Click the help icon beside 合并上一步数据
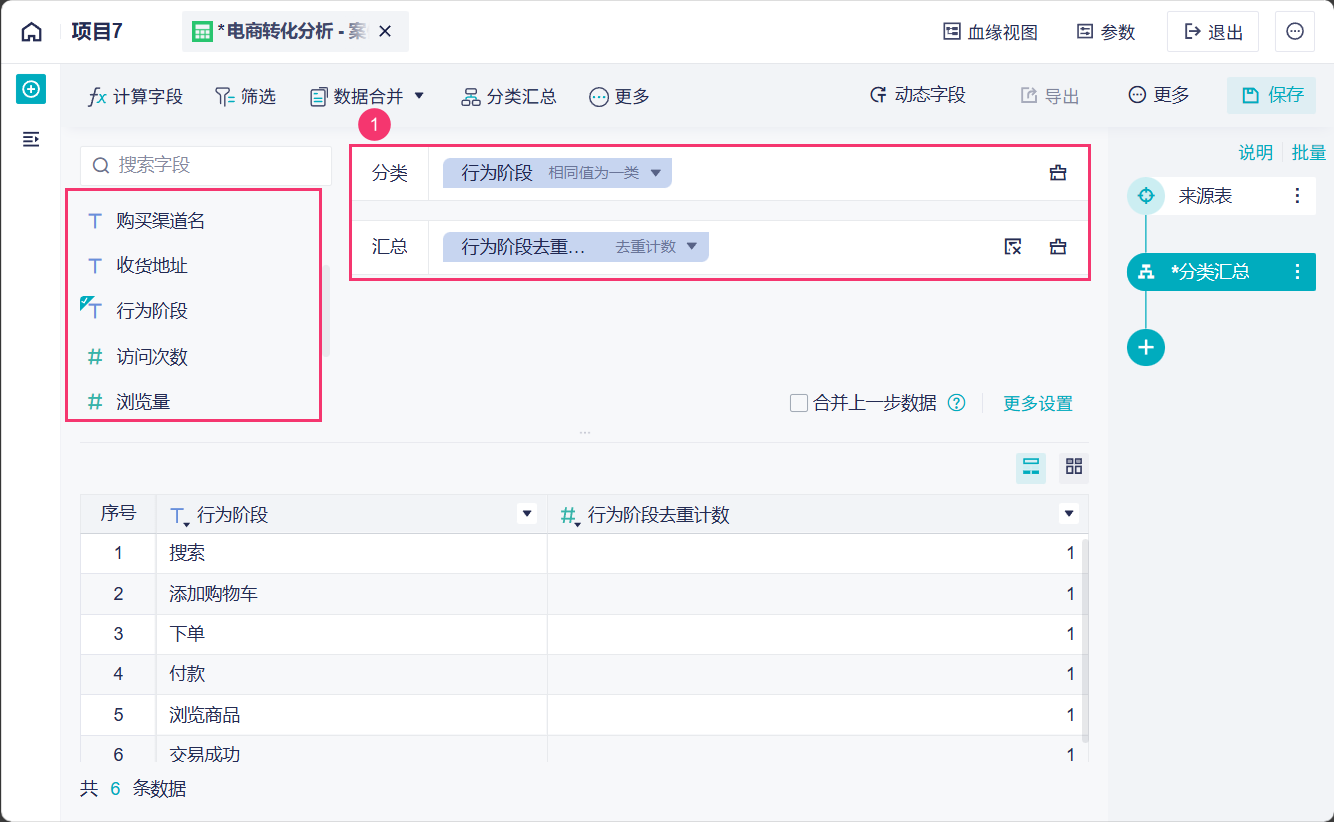 click(957, 403)
